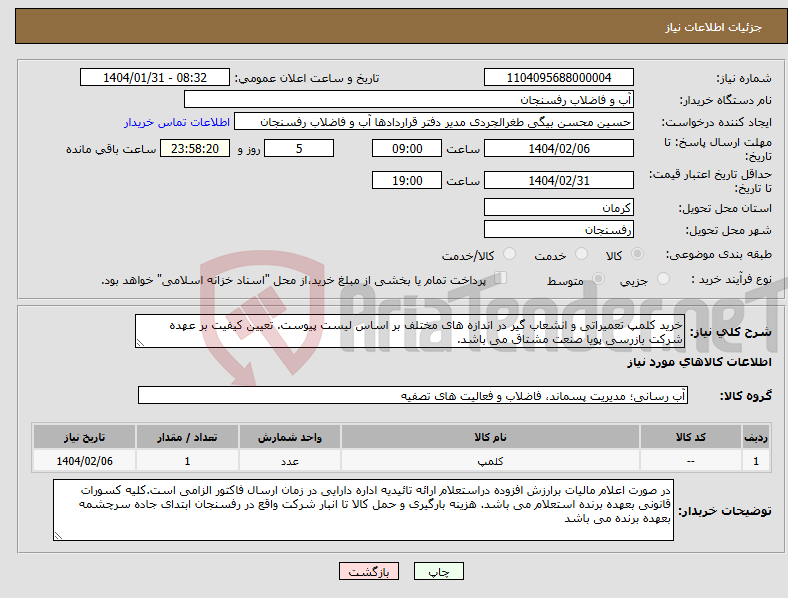Image resolution: width=788 pixels, height=598 pixels.
Task: Click the اطلاعات کالاهای مورد نیاز section heading
Action: (699, 362)
